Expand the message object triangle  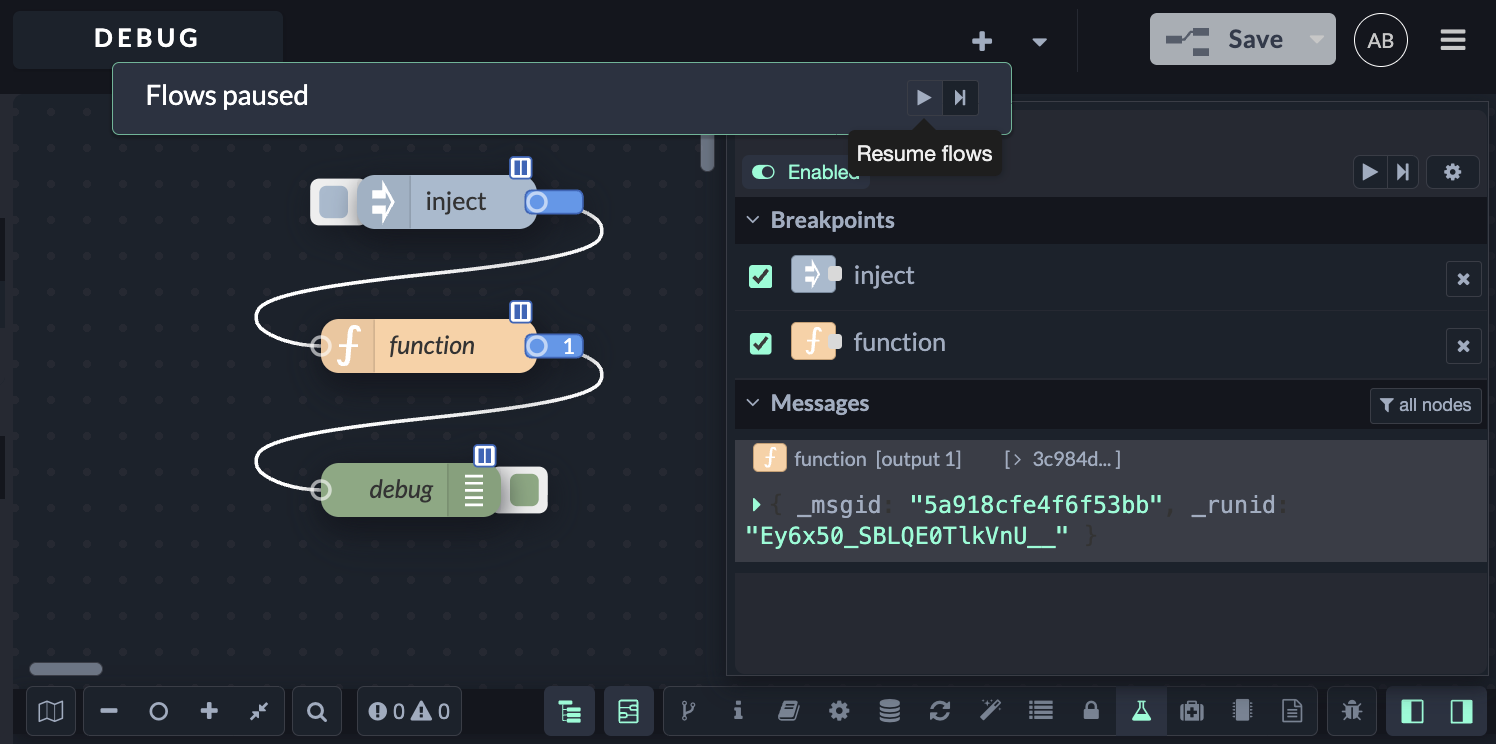point(757,505)
